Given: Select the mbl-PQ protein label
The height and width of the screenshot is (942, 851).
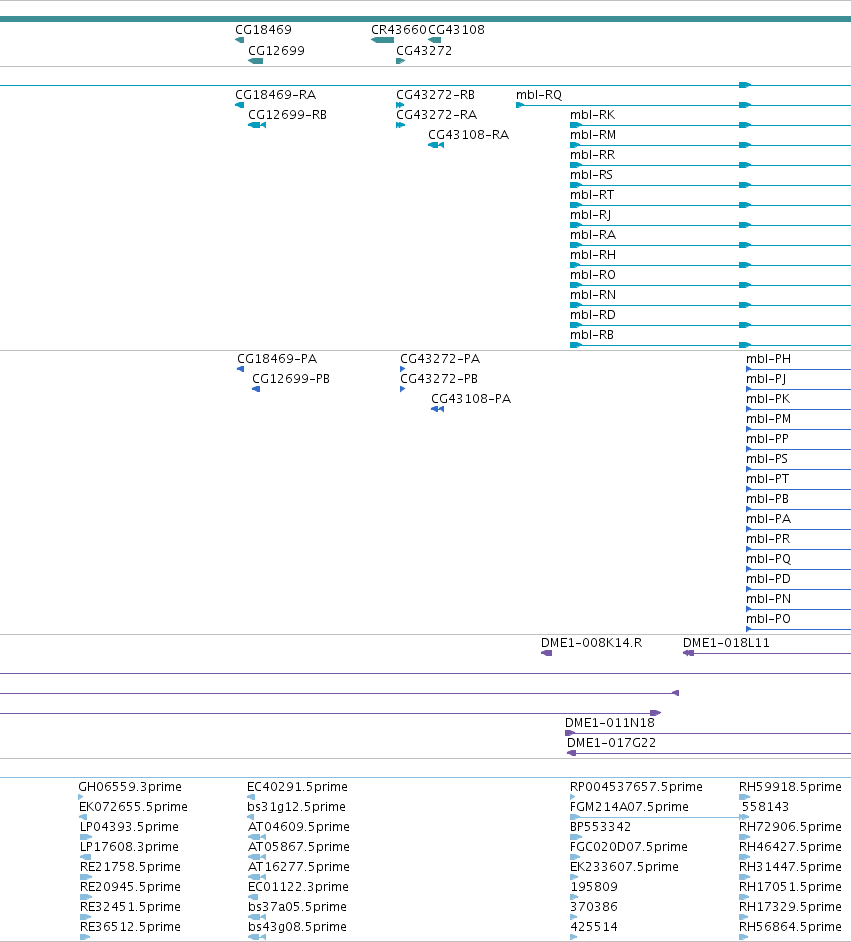Looking at the screenshot, I should (x=768, y=559).
